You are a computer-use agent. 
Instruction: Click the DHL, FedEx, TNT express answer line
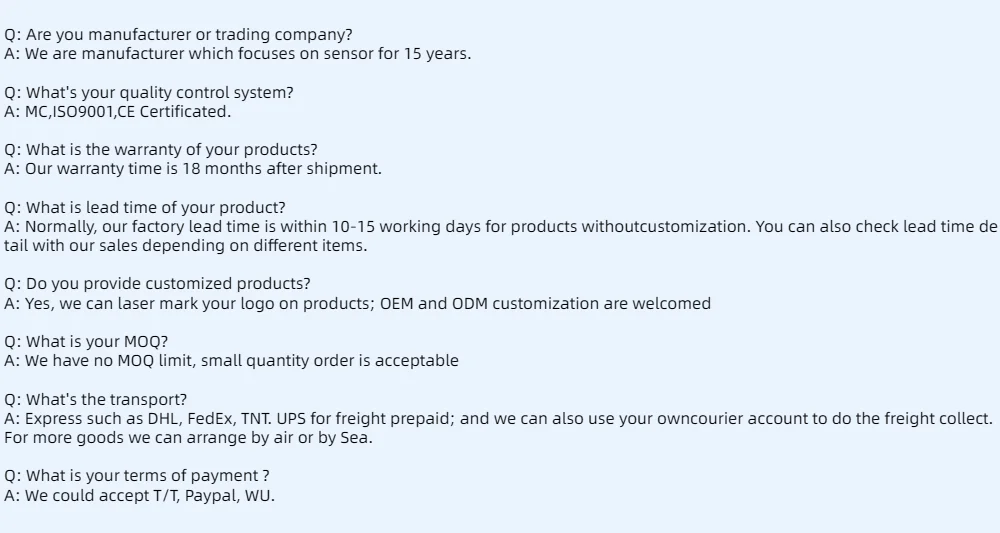(x=499, y=419)
